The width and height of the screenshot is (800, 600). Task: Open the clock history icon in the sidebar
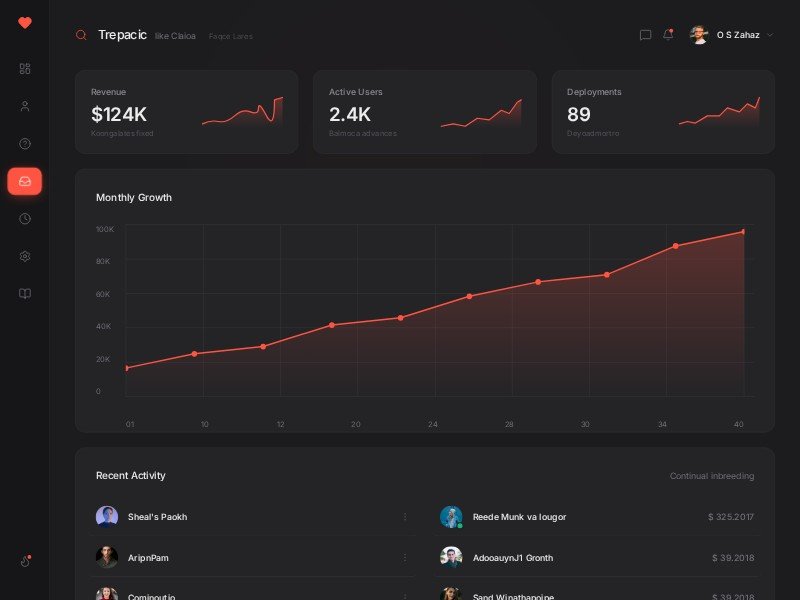pos(25,219)
